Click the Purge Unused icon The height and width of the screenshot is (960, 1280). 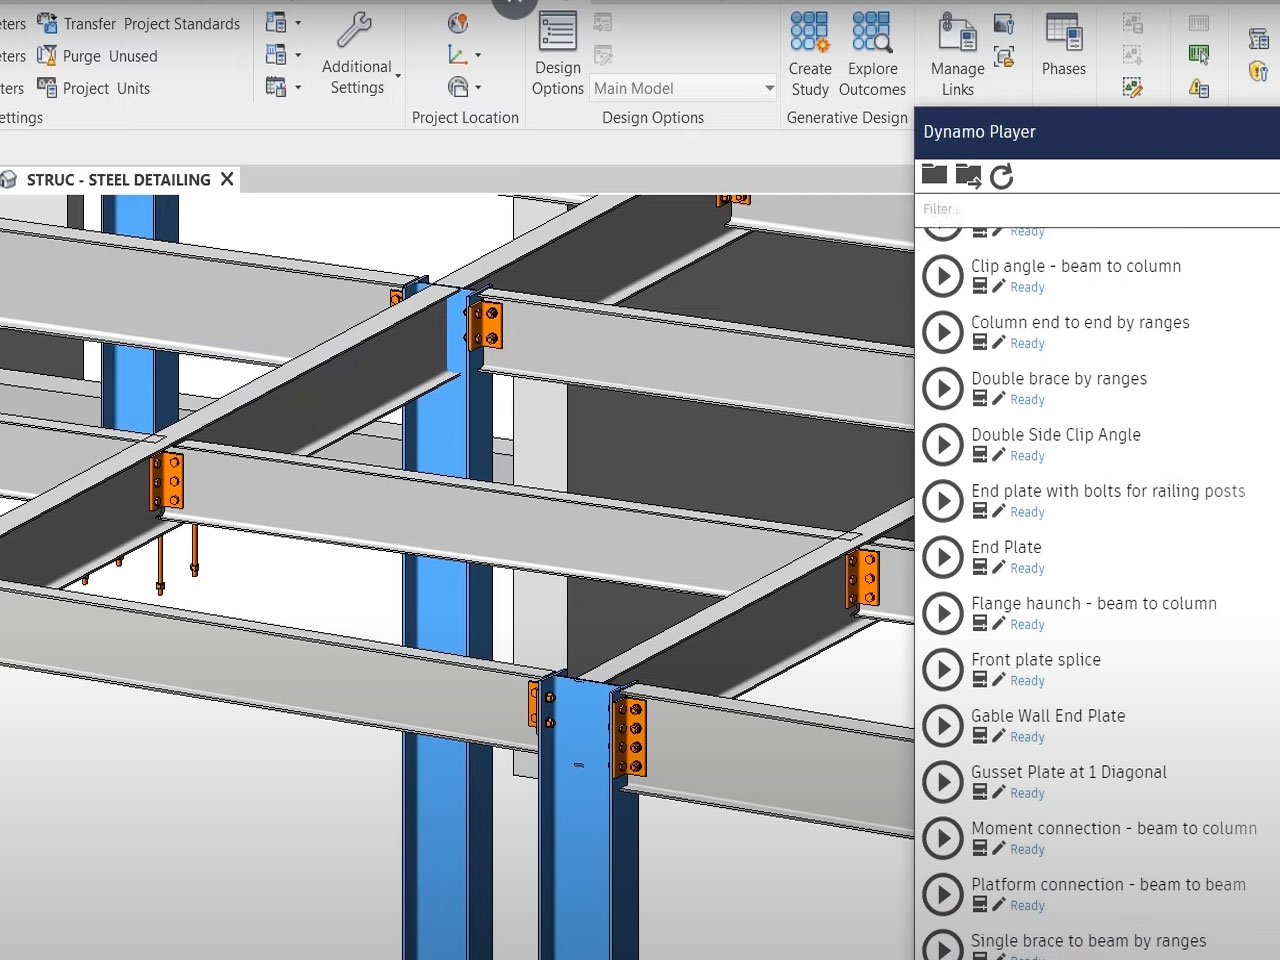click(47, 56)
